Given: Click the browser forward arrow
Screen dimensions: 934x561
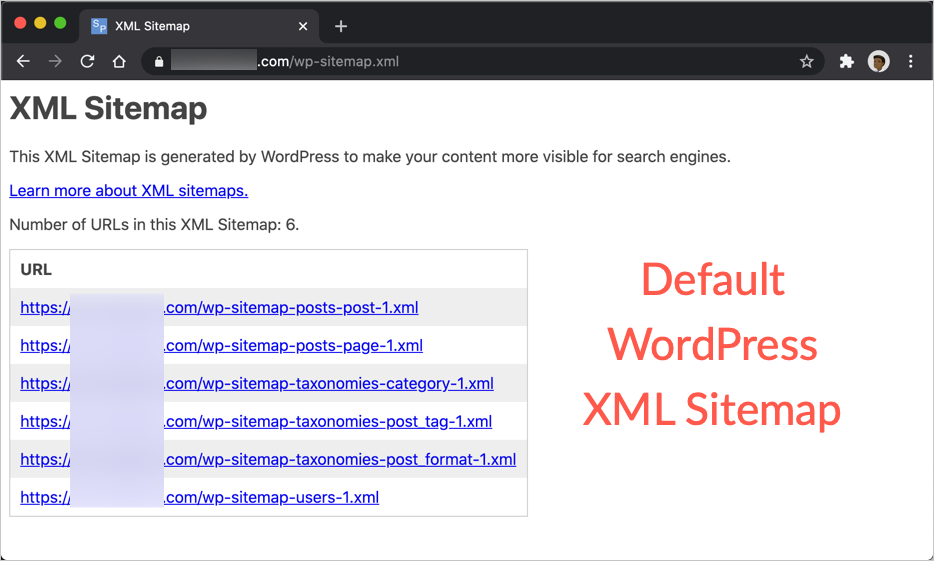Looking at the screenshot, I should 55,61.
